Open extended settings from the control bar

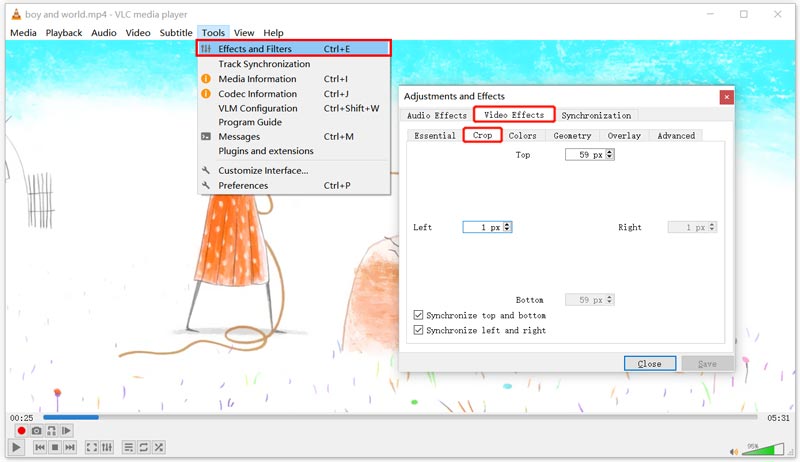point(107,447)
